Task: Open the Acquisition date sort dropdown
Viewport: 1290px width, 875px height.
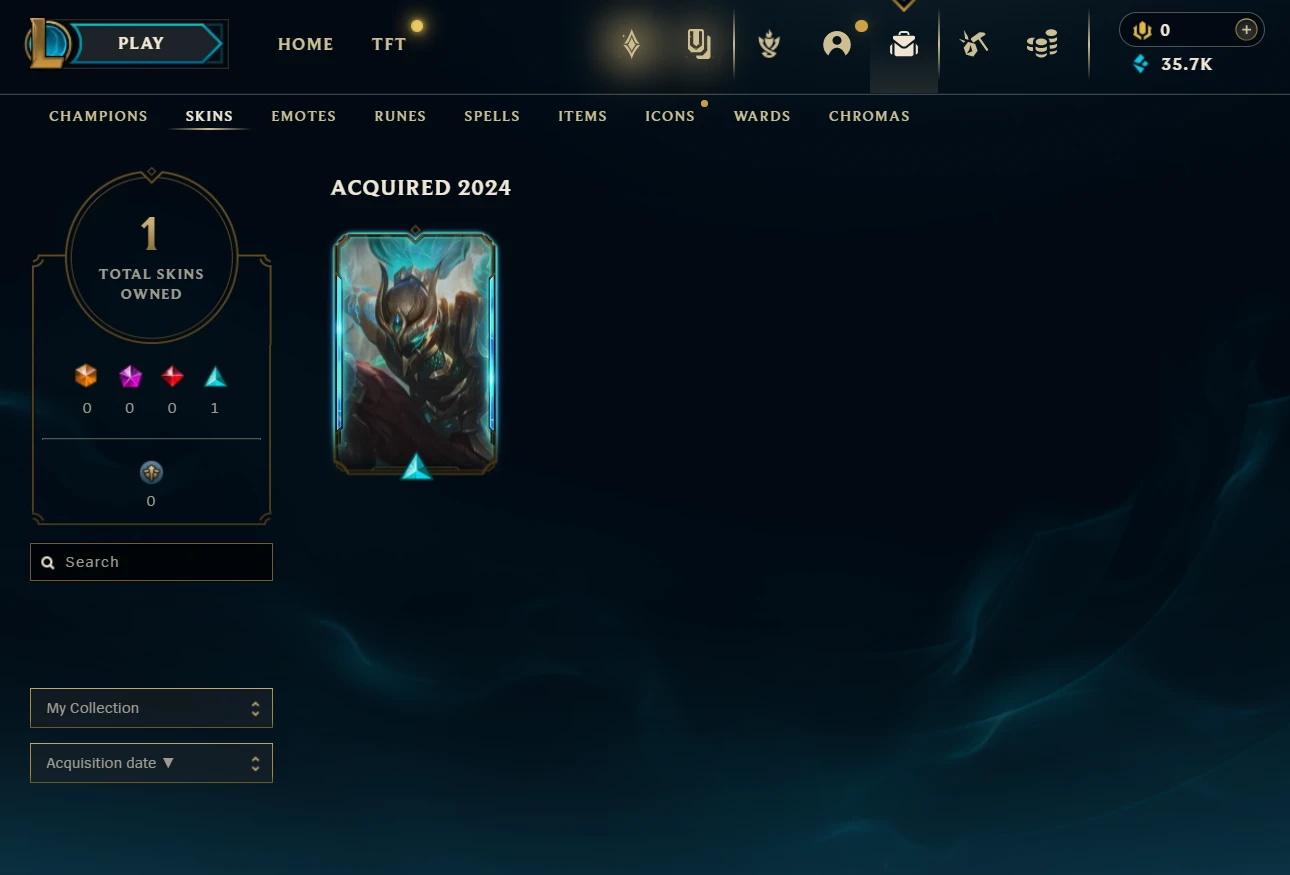Action: 151,763
